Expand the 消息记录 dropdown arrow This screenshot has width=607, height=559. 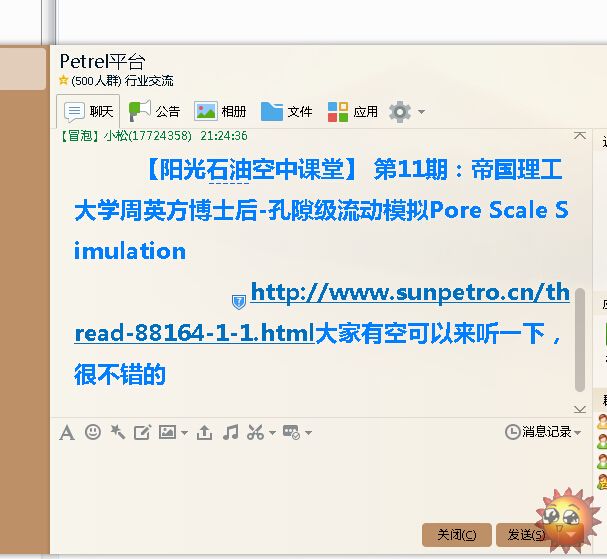[578, 432]
